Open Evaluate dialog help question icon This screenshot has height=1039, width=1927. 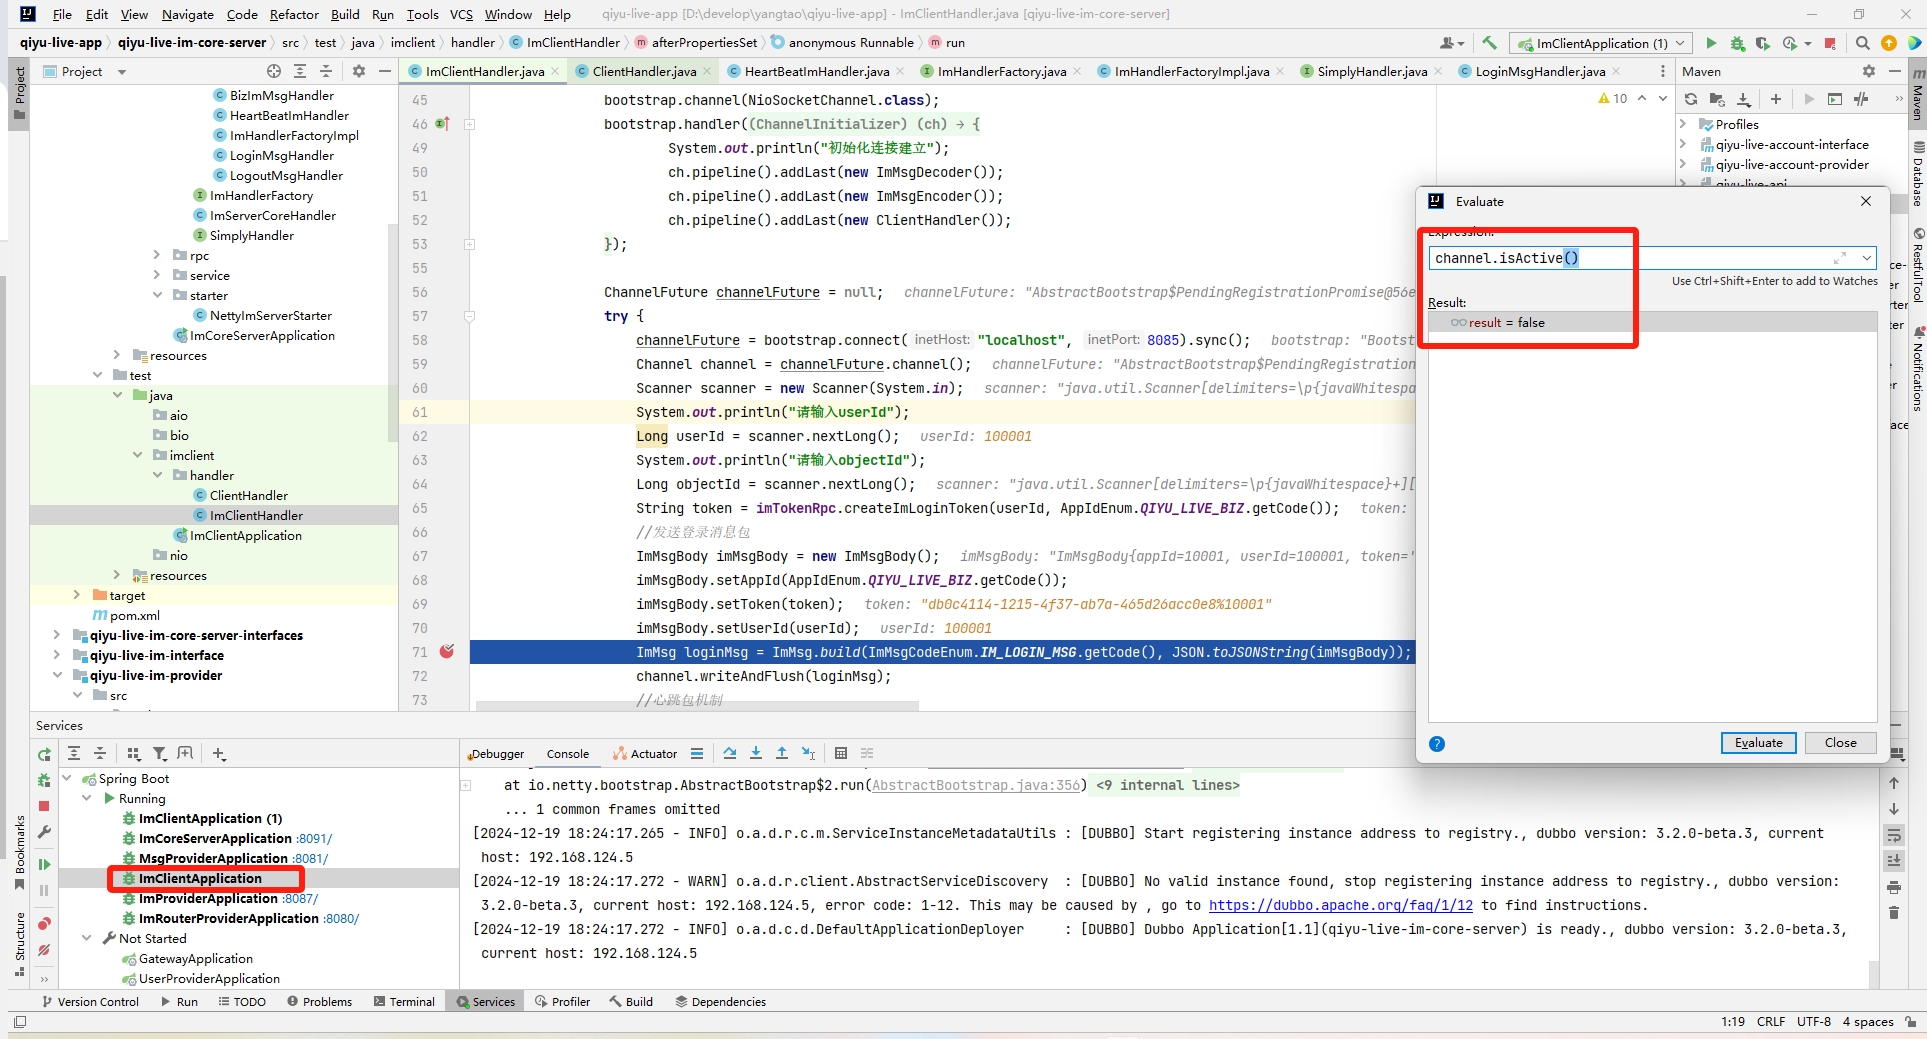(x=1437, y=743)
